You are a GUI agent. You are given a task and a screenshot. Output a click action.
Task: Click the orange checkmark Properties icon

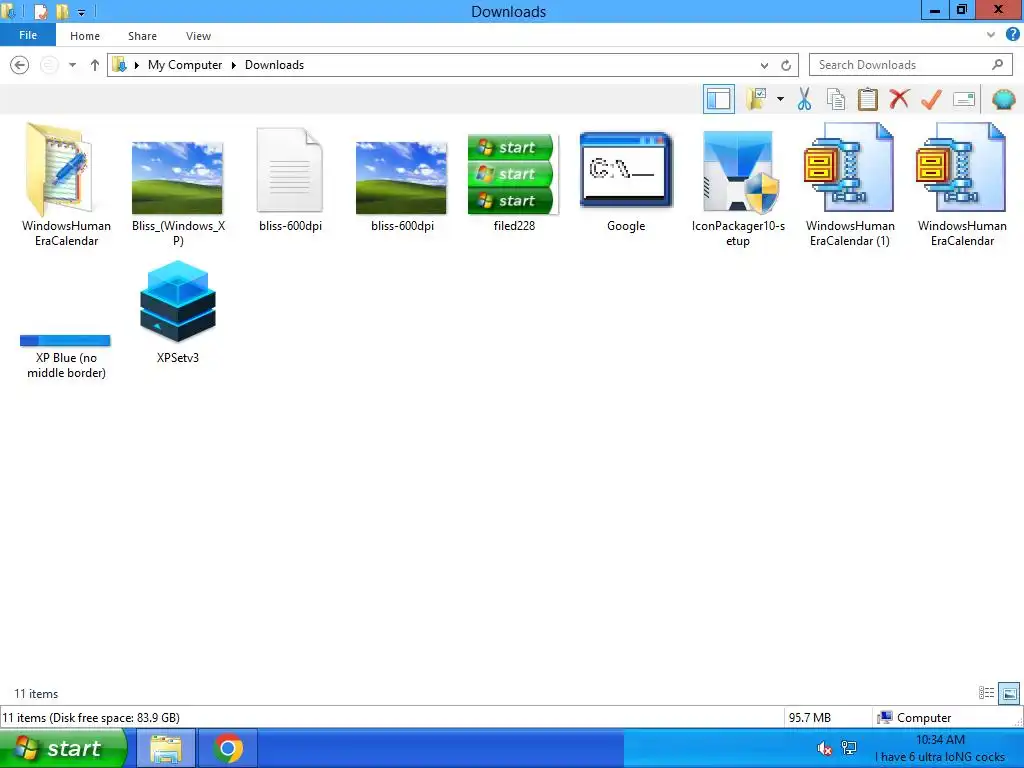931,99
